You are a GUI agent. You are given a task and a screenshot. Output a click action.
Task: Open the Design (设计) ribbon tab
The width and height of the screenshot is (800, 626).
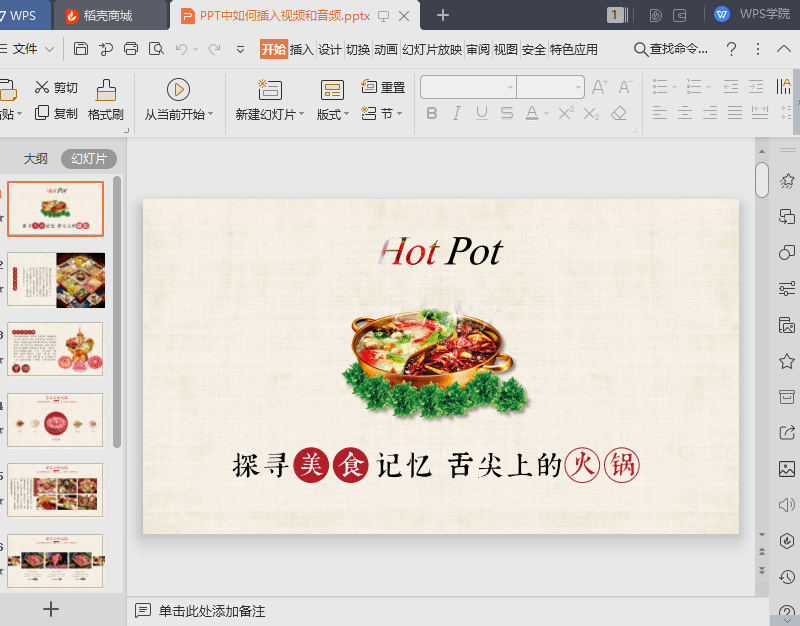[x=330, y=49]
